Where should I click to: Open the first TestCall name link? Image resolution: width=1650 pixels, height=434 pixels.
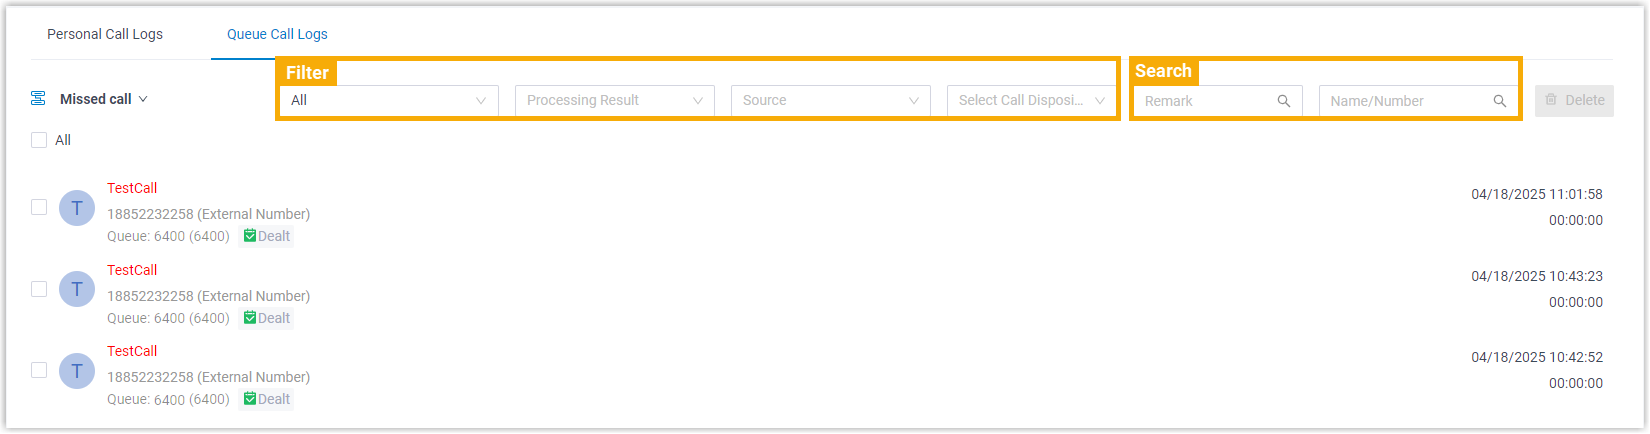click(132, 188)
